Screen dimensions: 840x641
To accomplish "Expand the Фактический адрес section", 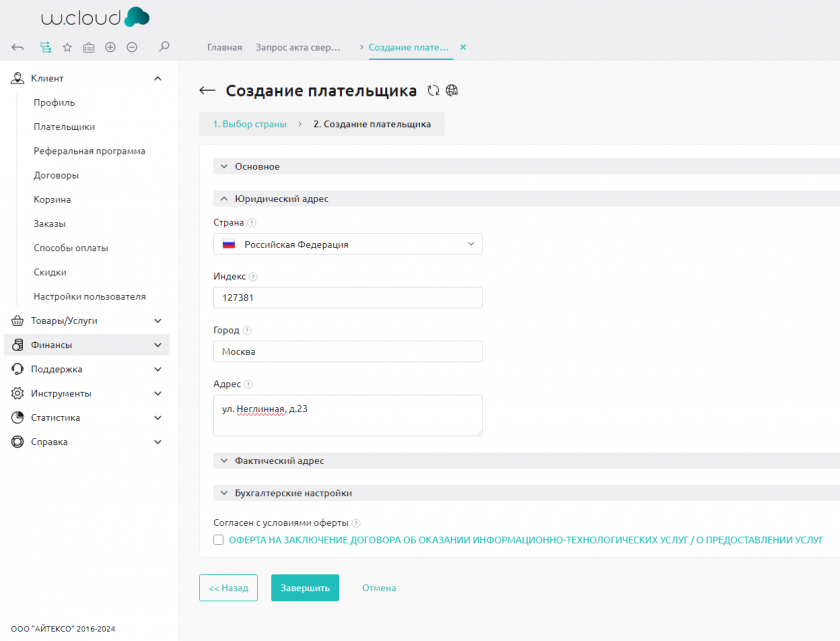I will tap(279, 461).
